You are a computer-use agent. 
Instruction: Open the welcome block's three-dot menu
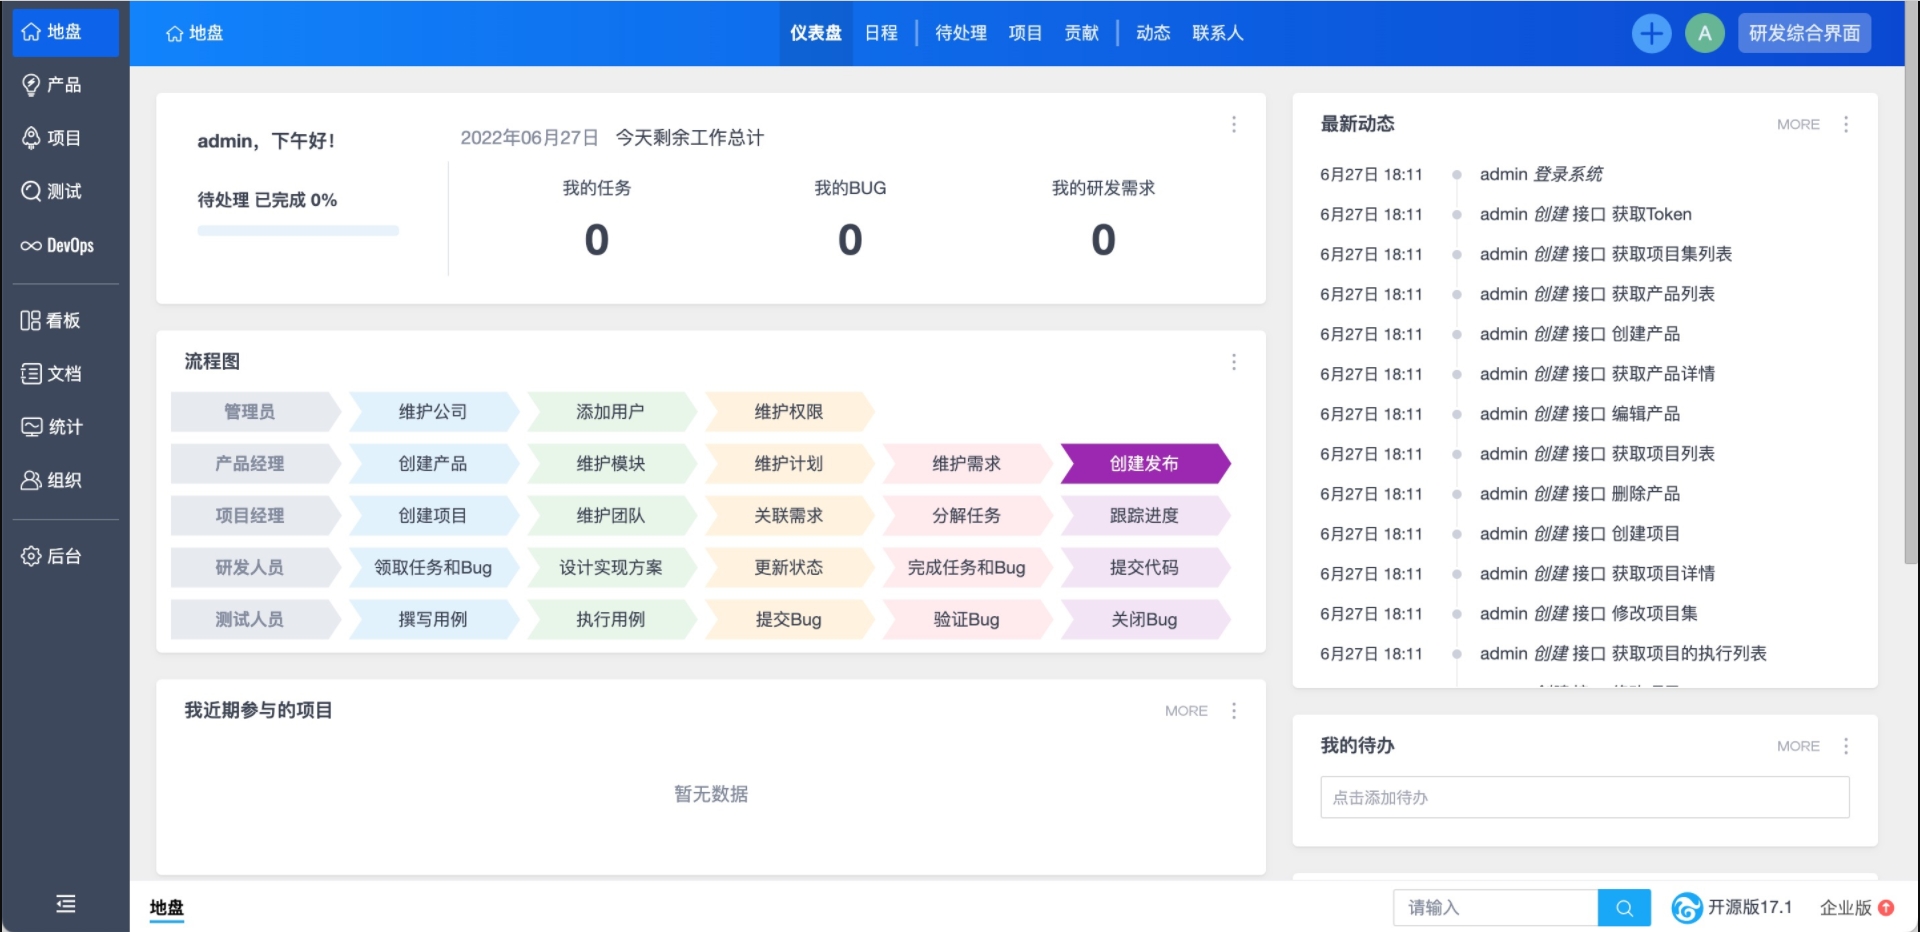(1234, 124)
